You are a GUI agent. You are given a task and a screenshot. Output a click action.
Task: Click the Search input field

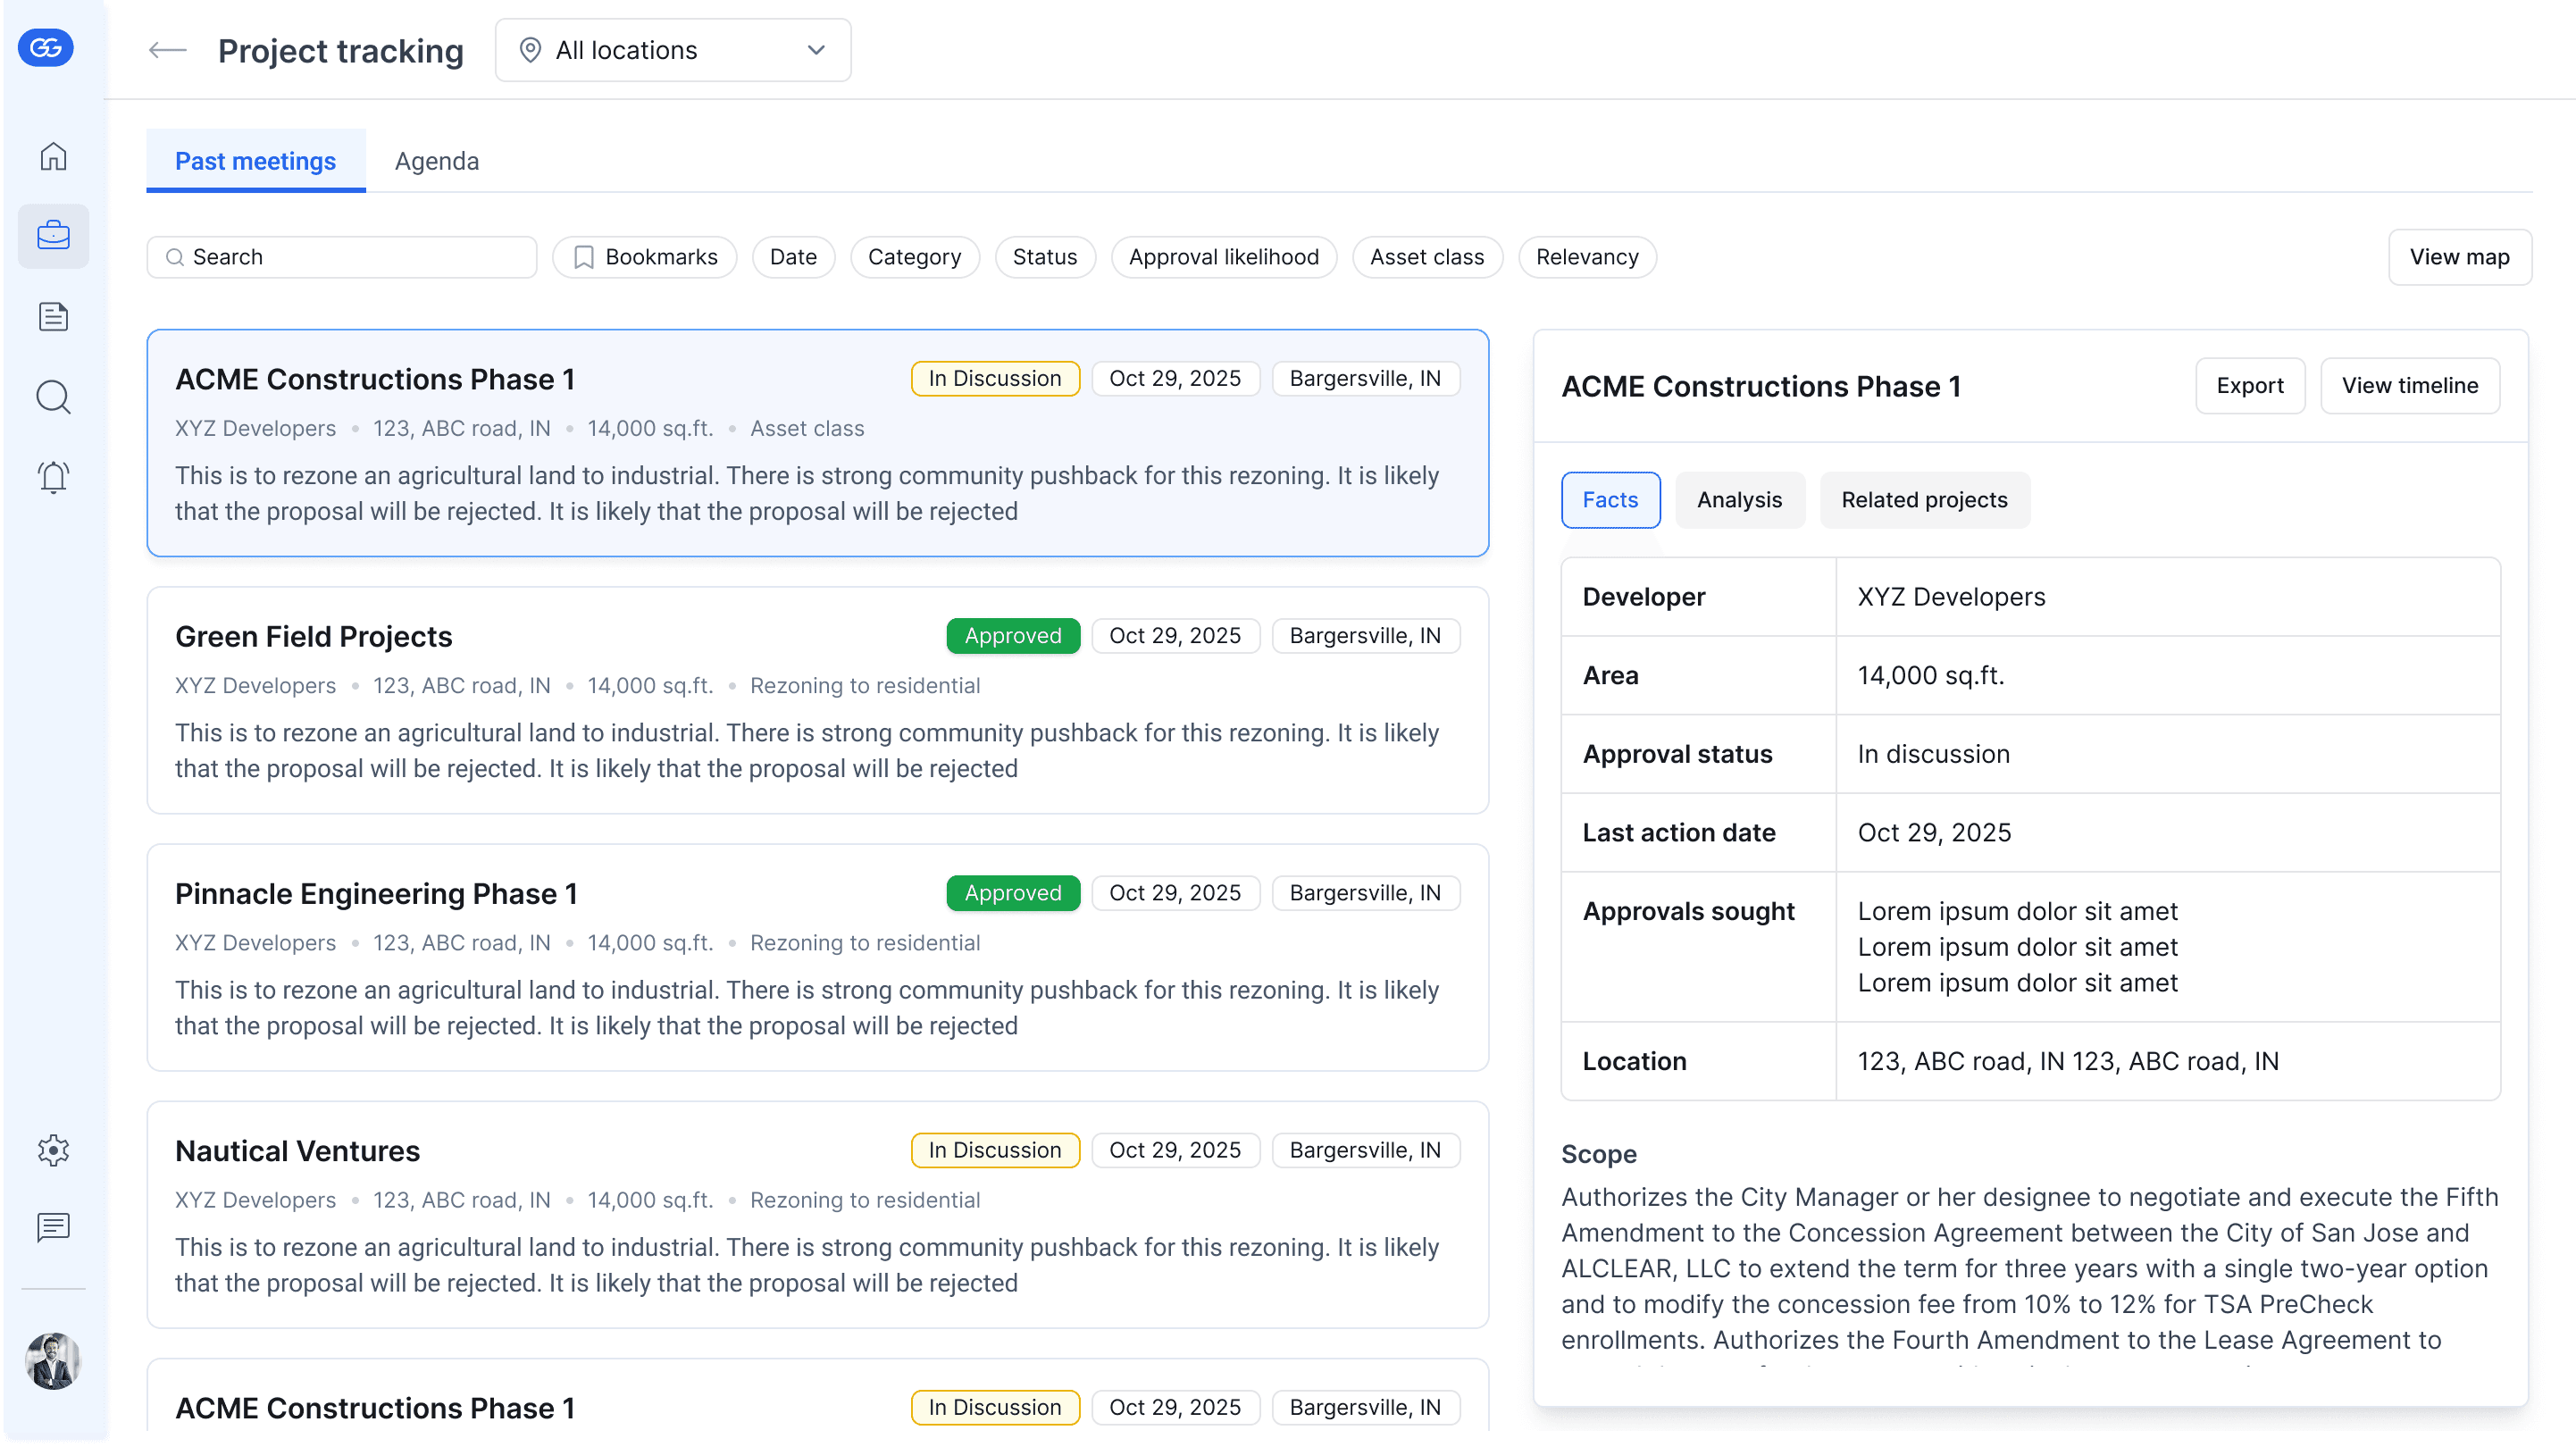pyautogui.click(x=342, y=257)
